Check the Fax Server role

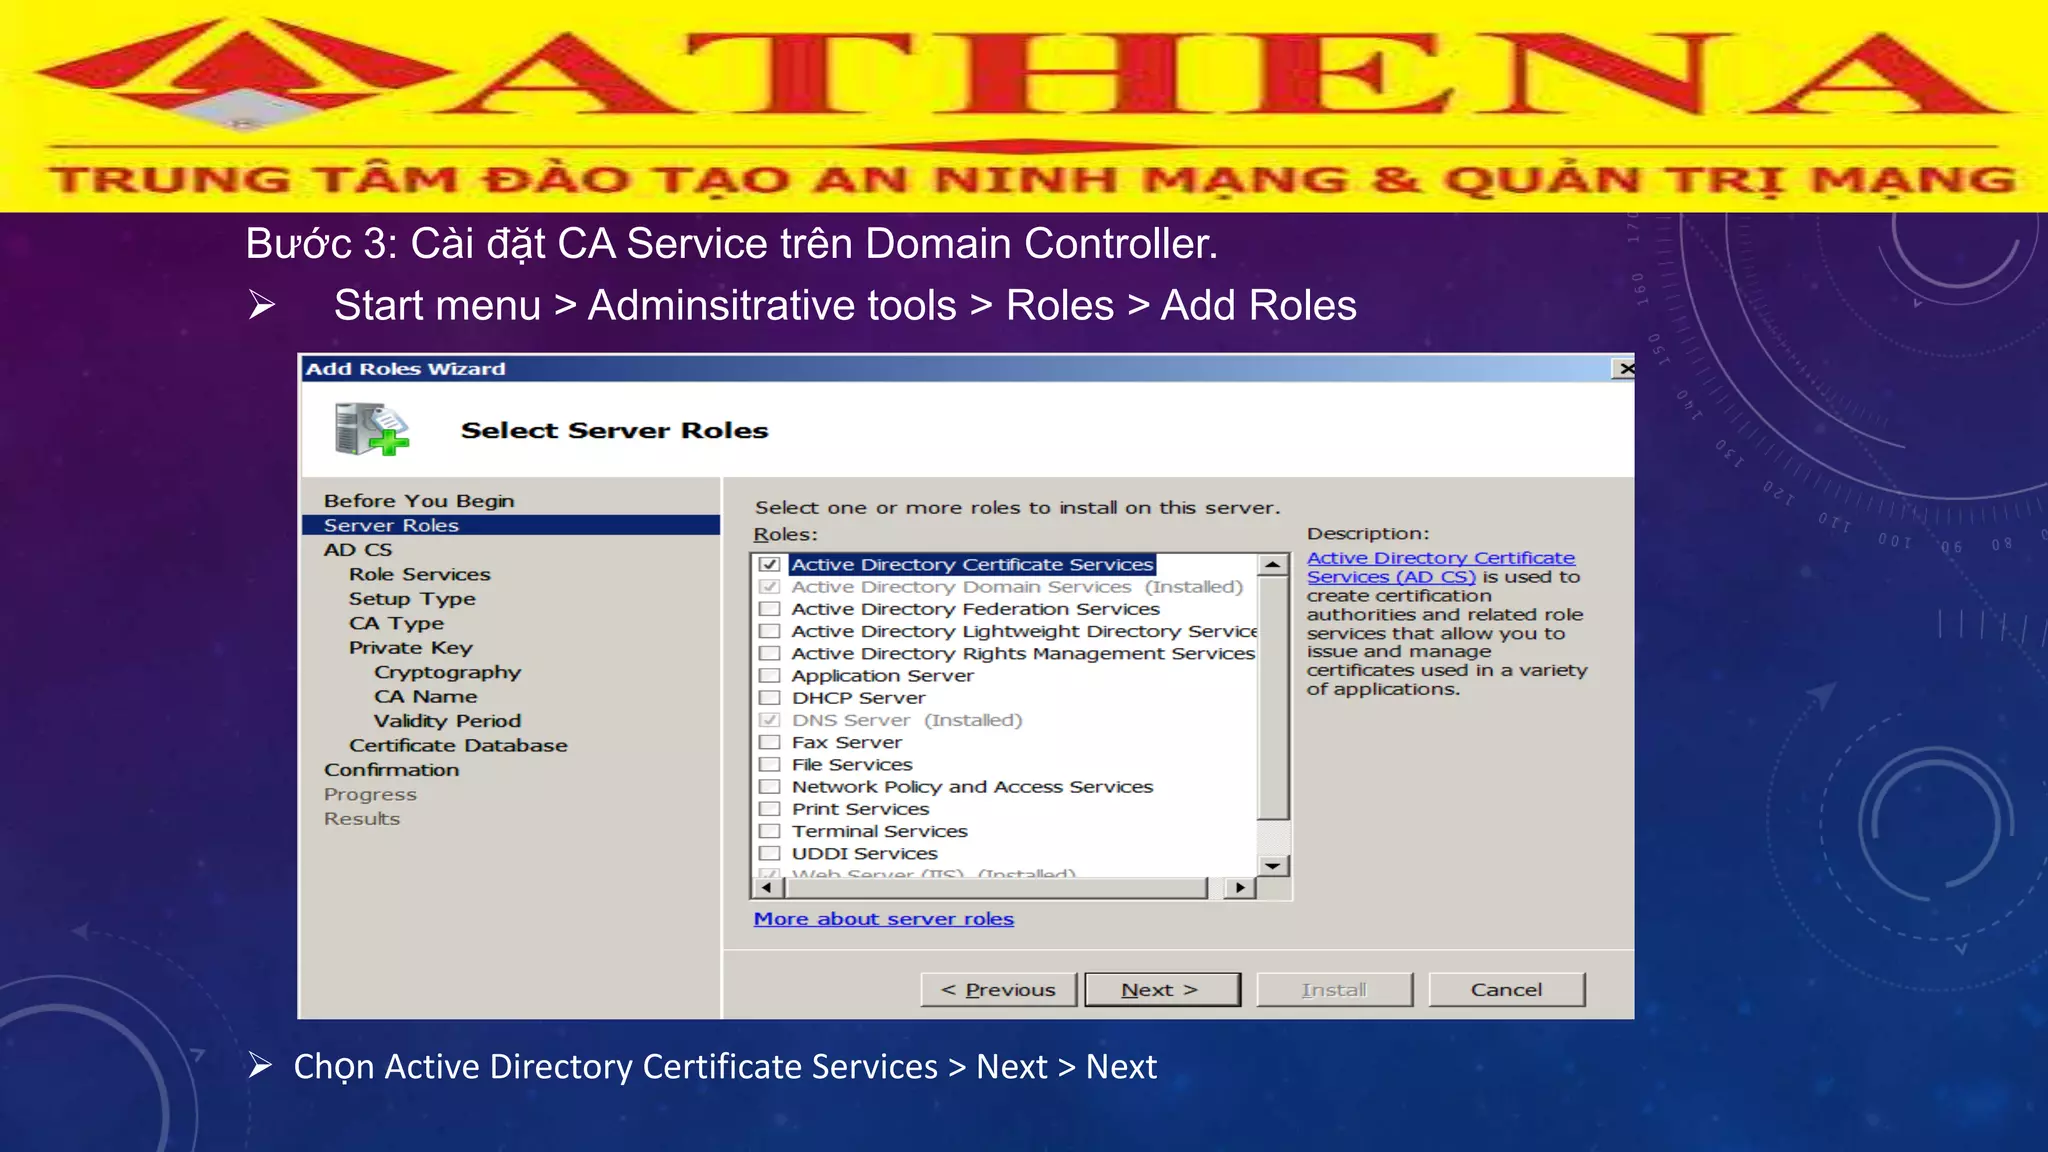[769, 742]
